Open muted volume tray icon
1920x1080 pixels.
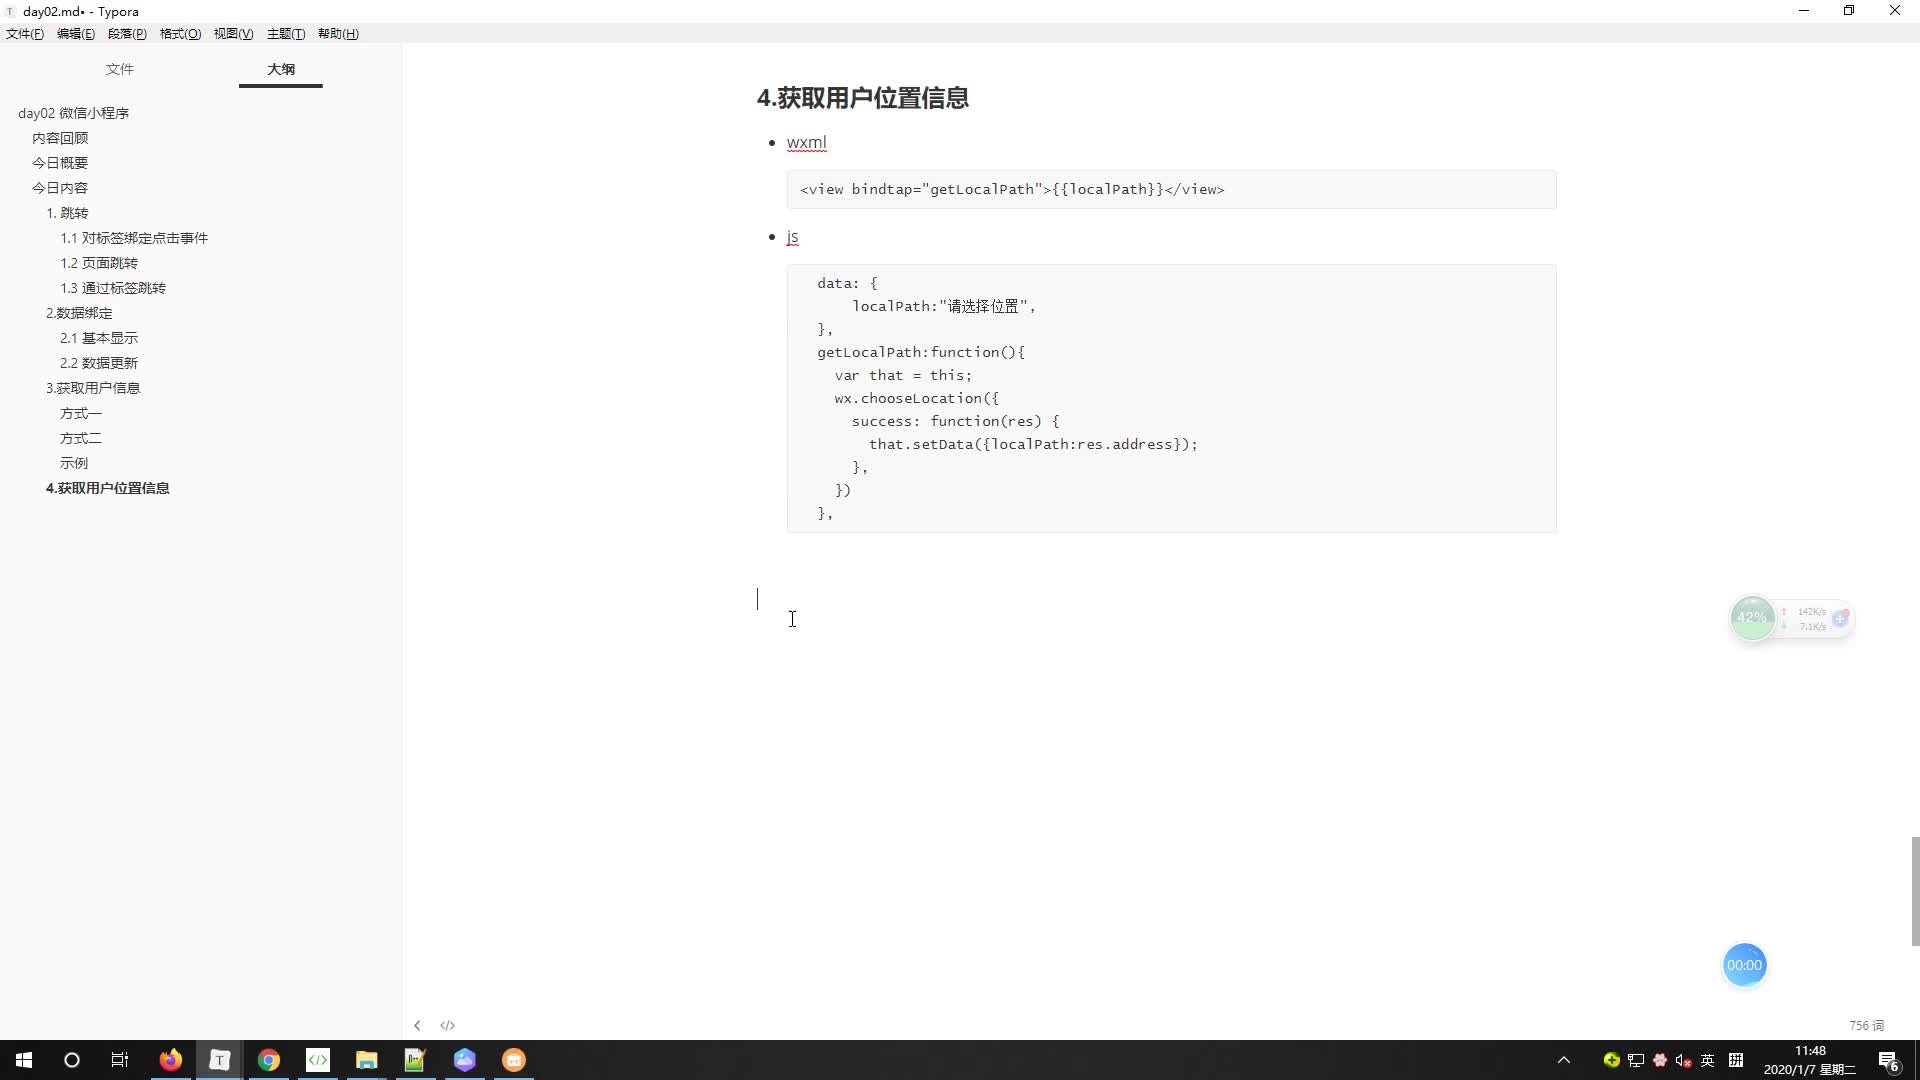tap(1683, 1060)
